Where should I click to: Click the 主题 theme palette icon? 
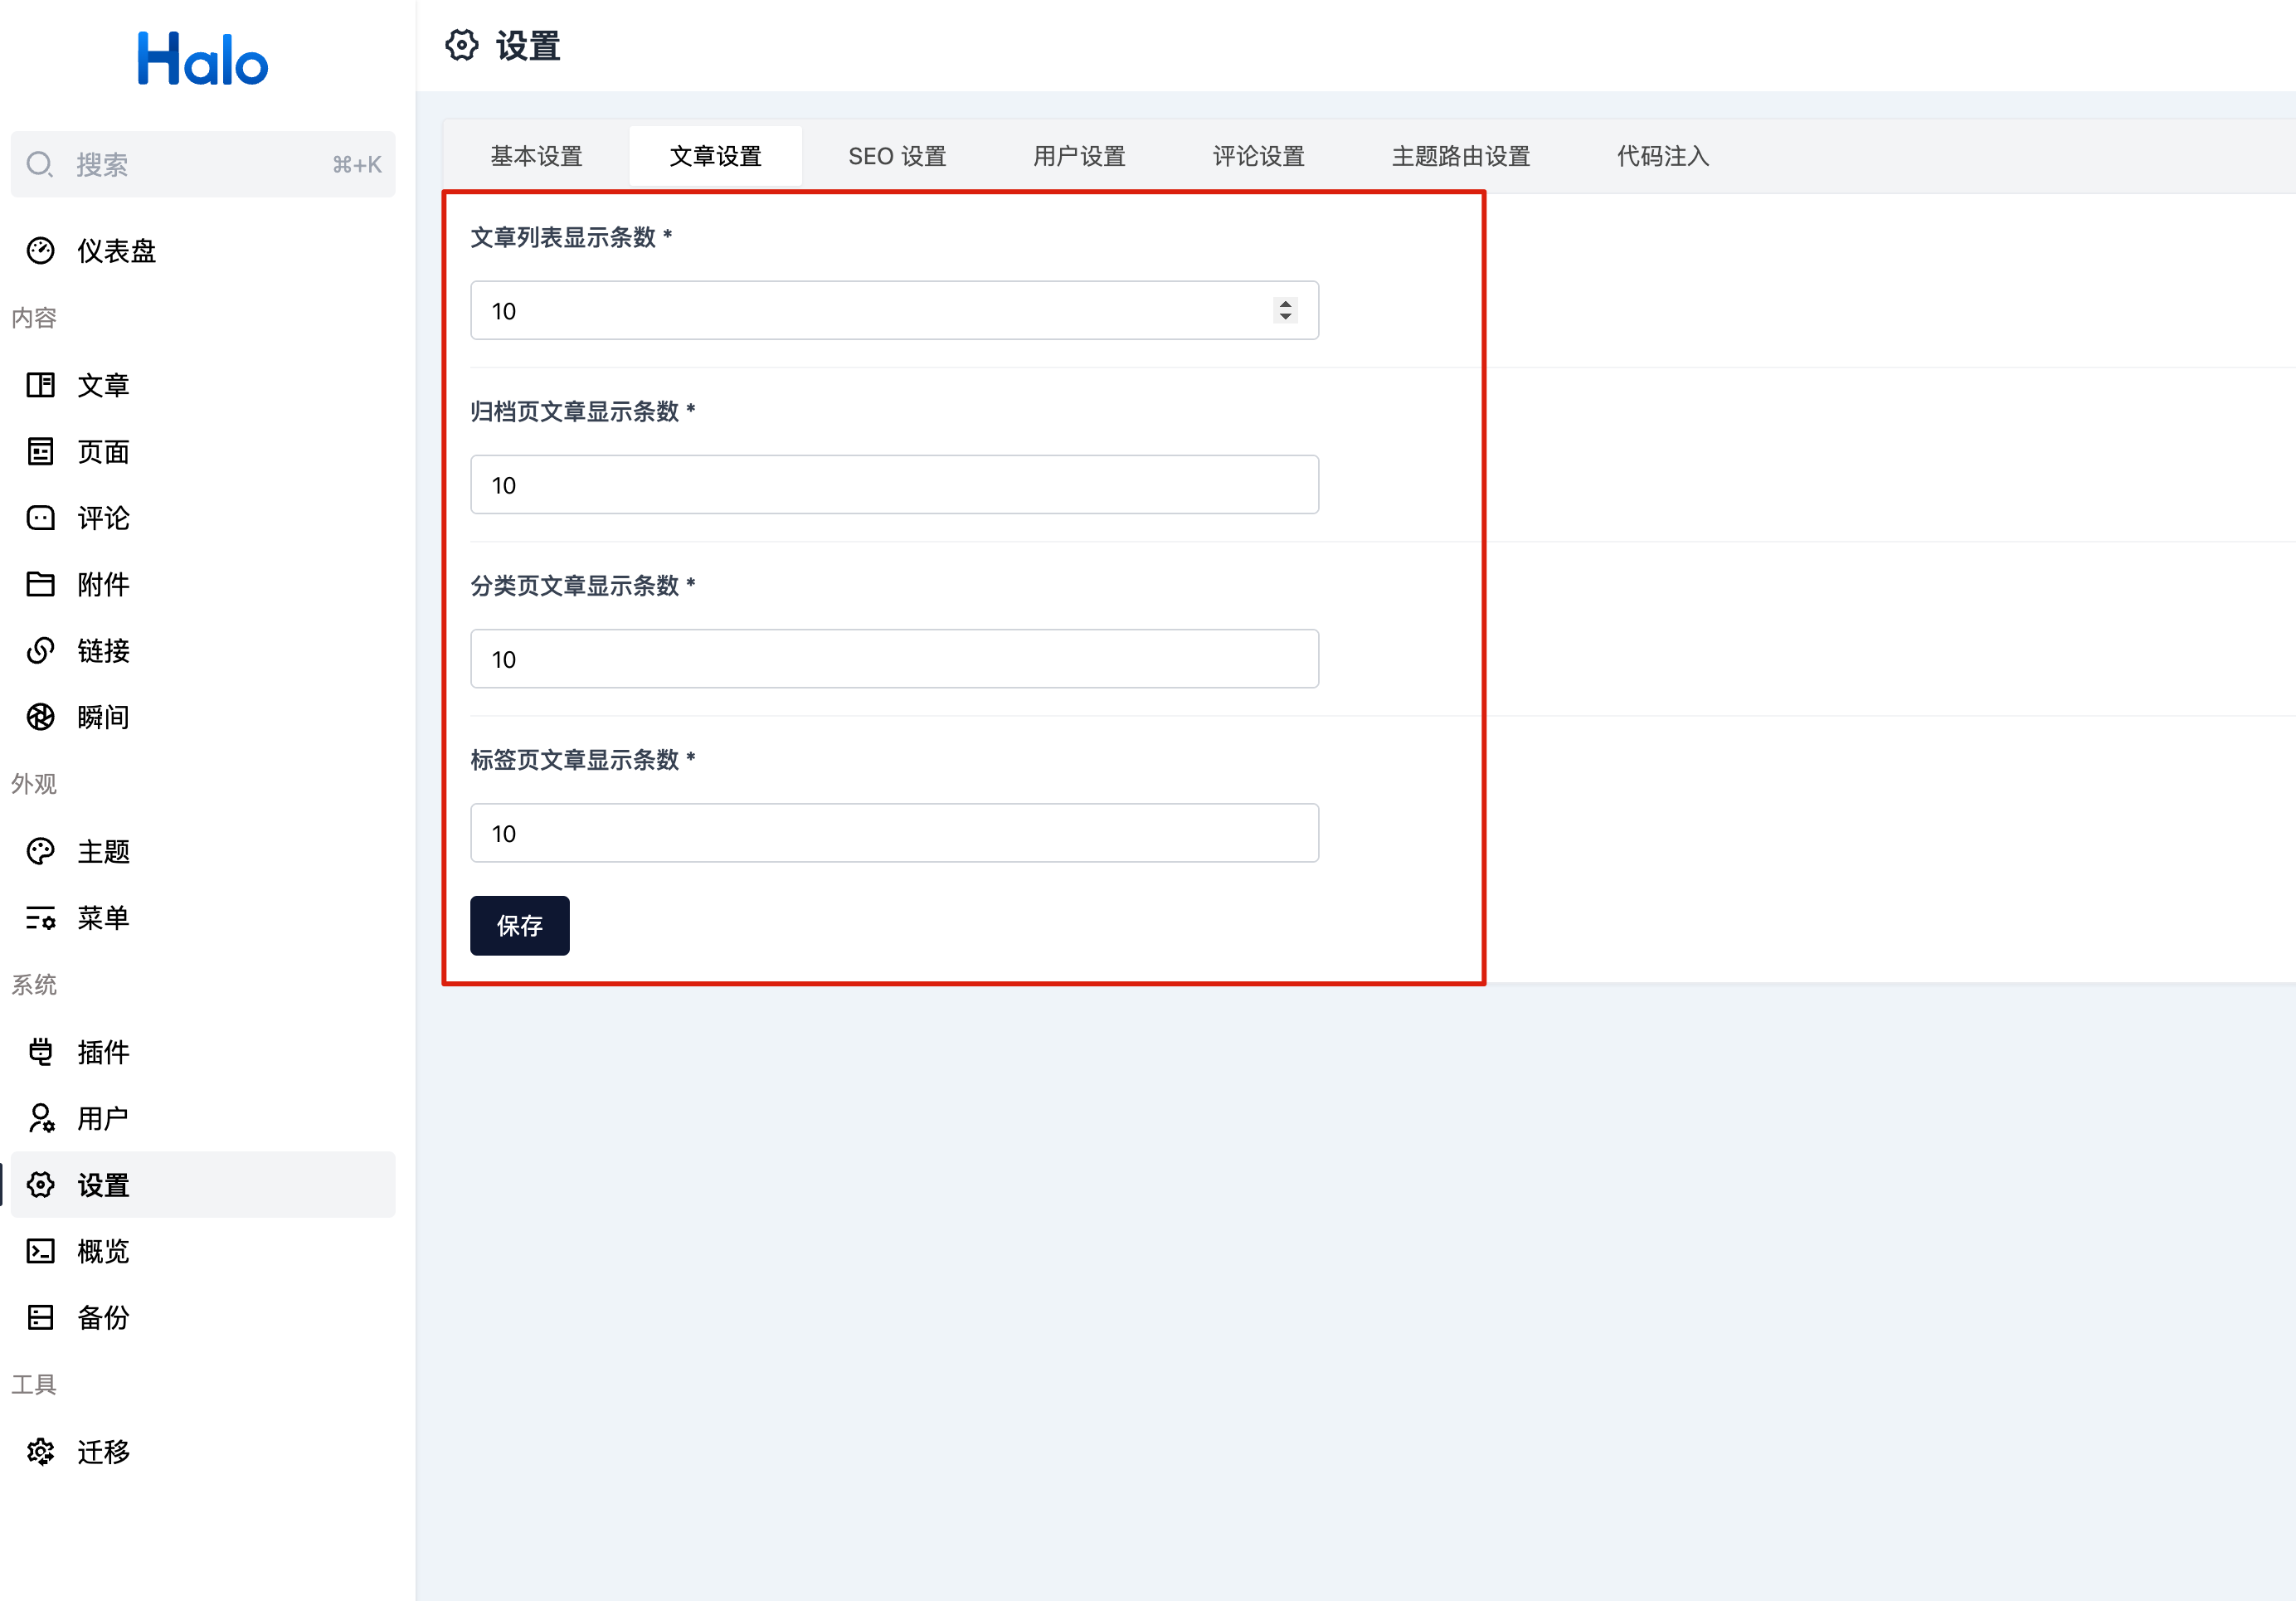click(x=41, y=851)
